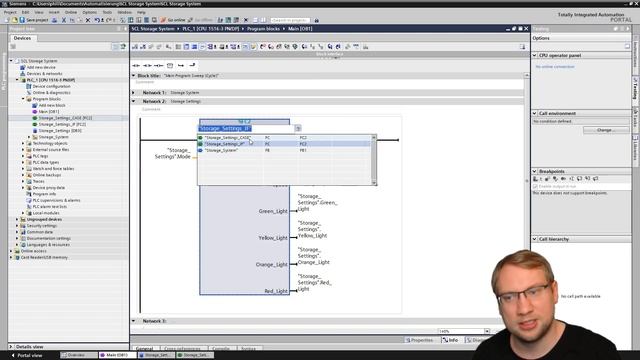Viewport: 640px width, 360px height.
Task: Open PLC supervisions & alarms
Action: click(x=56, y=200)
